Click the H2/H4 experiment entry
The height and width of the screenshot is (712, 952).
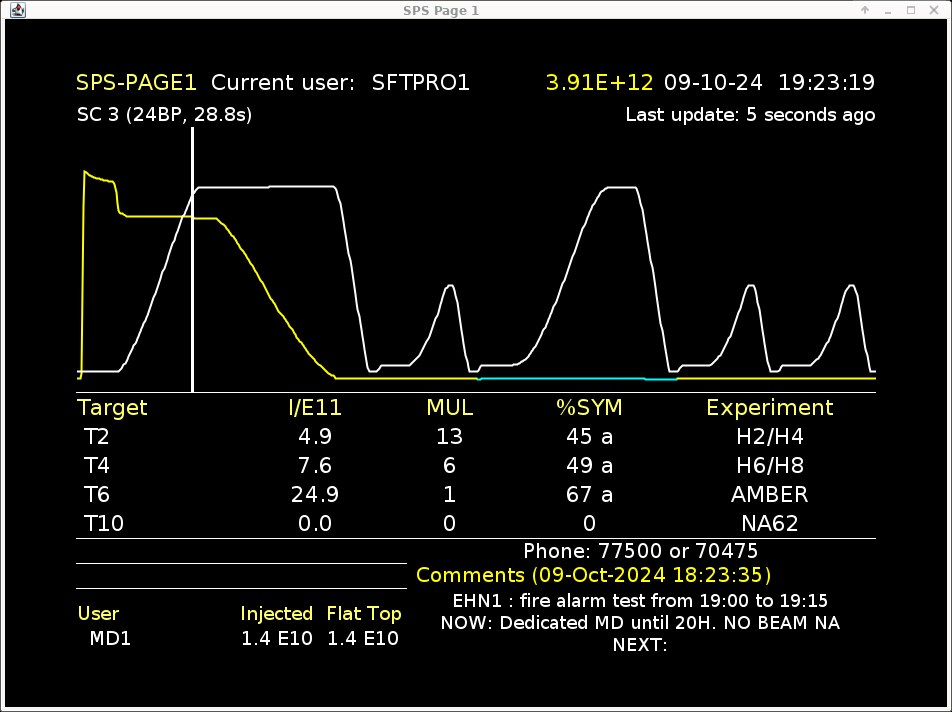[x=769, y=437]
